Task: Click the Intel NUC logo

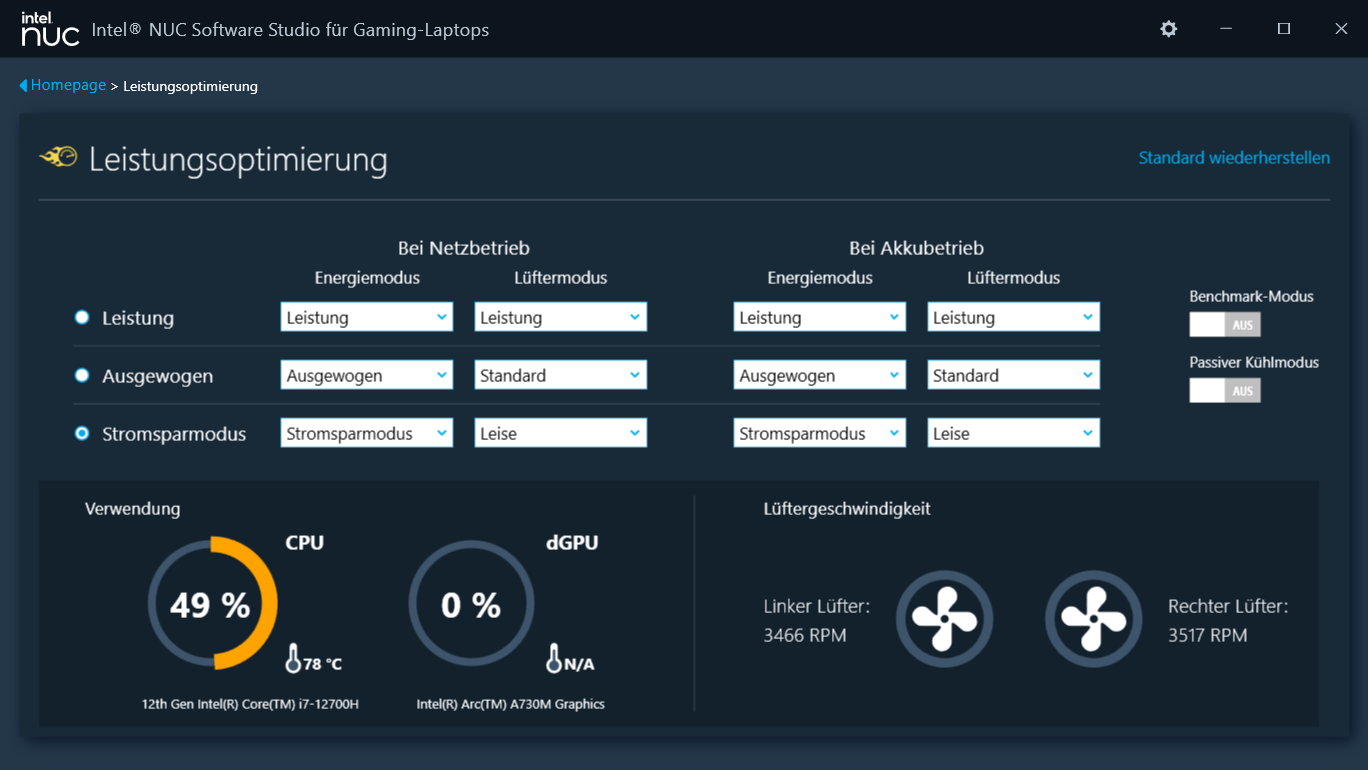Action: click(50, 29)
